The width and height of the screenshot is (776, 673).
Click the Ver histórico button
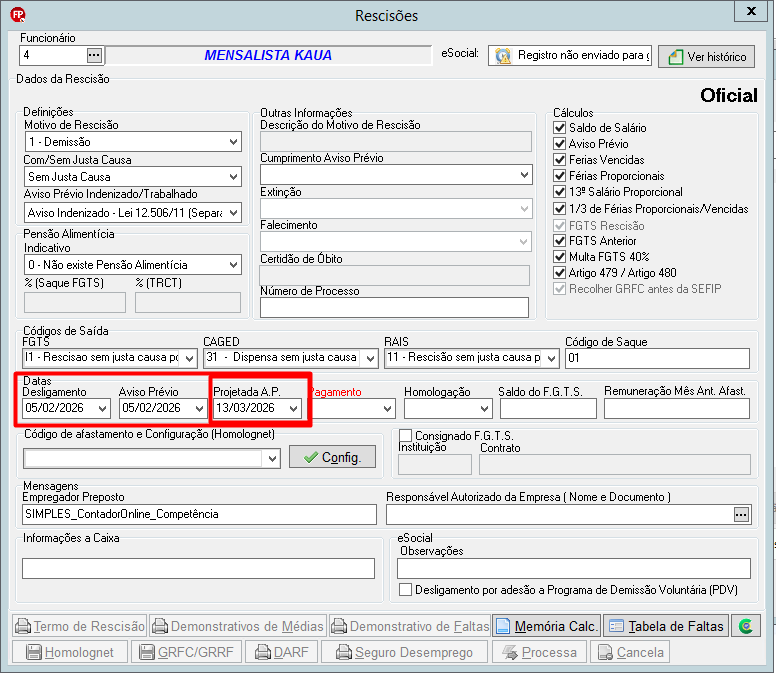706,56
